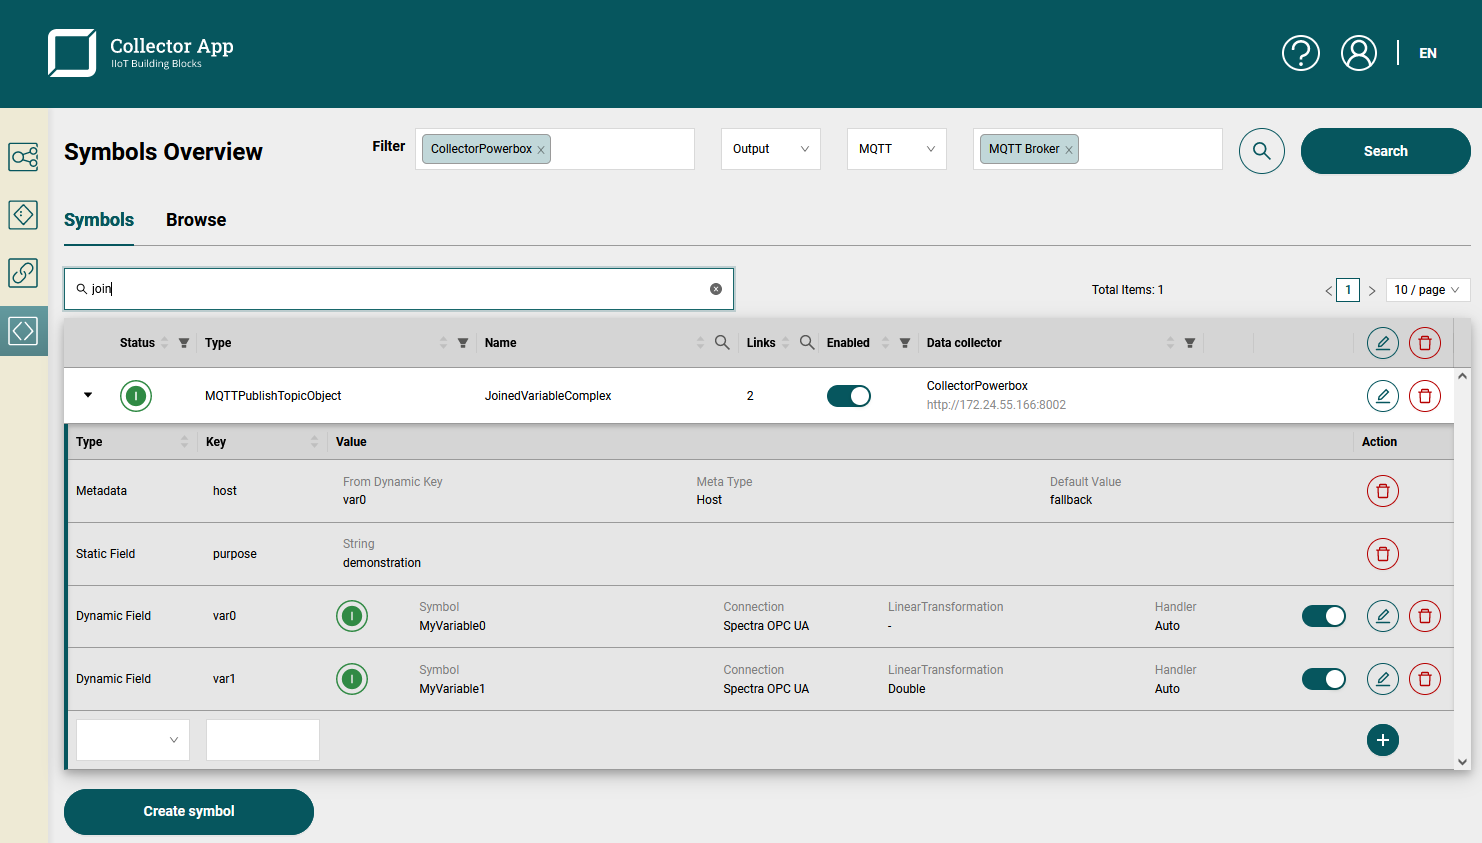This screenshot has height=843, width=1482.
Task: Click the new field key input box
Action: [x=262, y=740]
